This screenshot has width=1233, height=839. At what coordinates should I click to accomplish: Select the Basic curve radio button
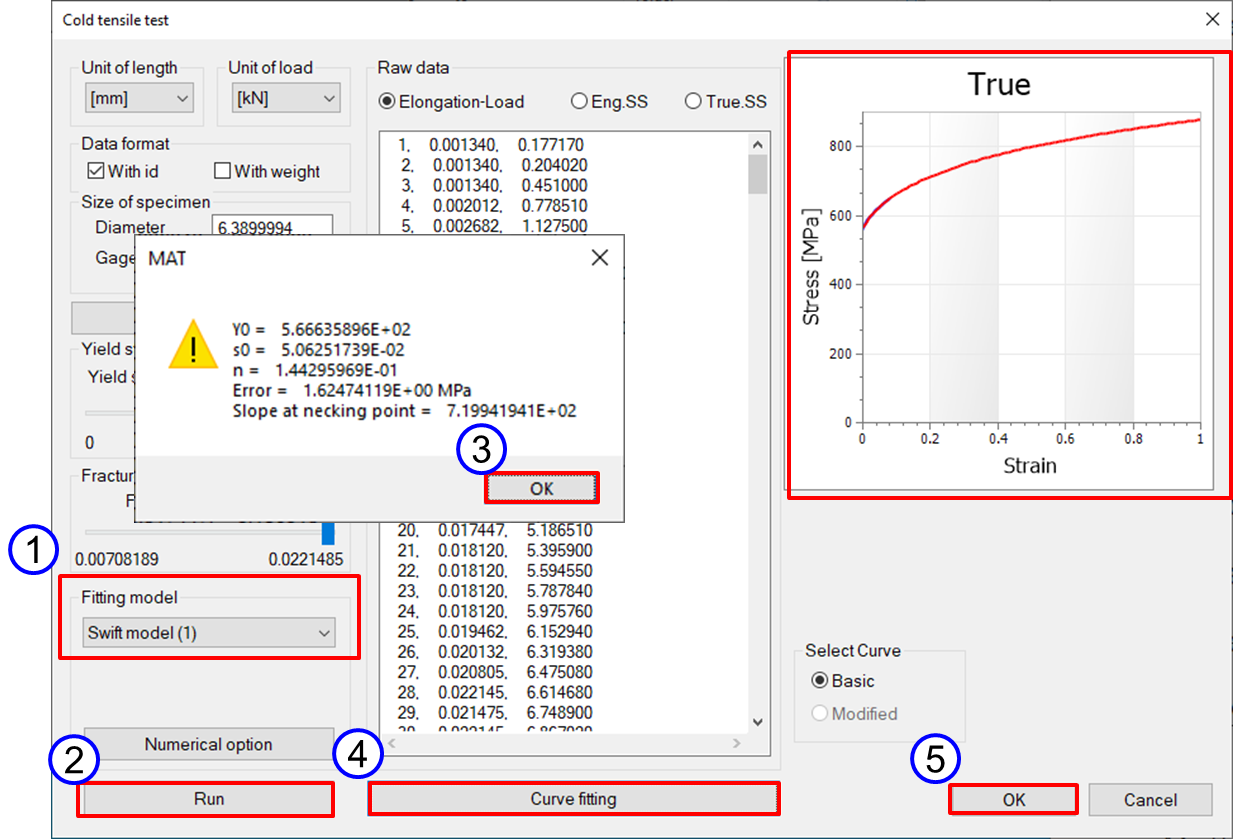pos(820,681)
